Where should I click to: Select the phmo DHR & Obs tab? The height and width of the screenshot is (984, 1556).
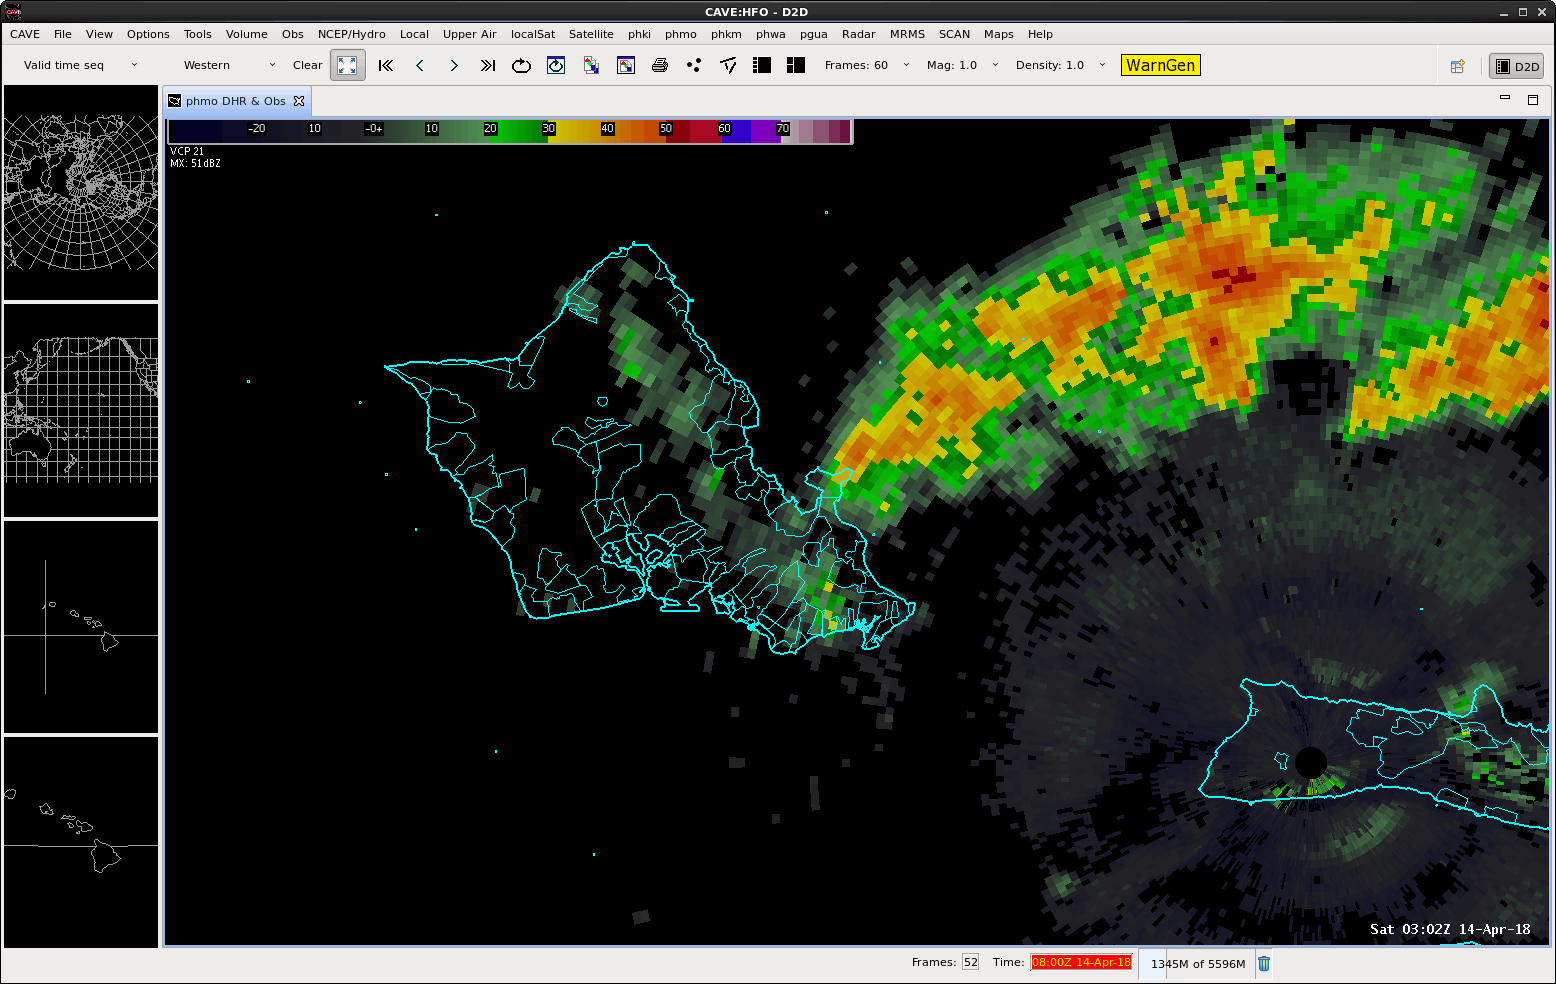point(235,101)
